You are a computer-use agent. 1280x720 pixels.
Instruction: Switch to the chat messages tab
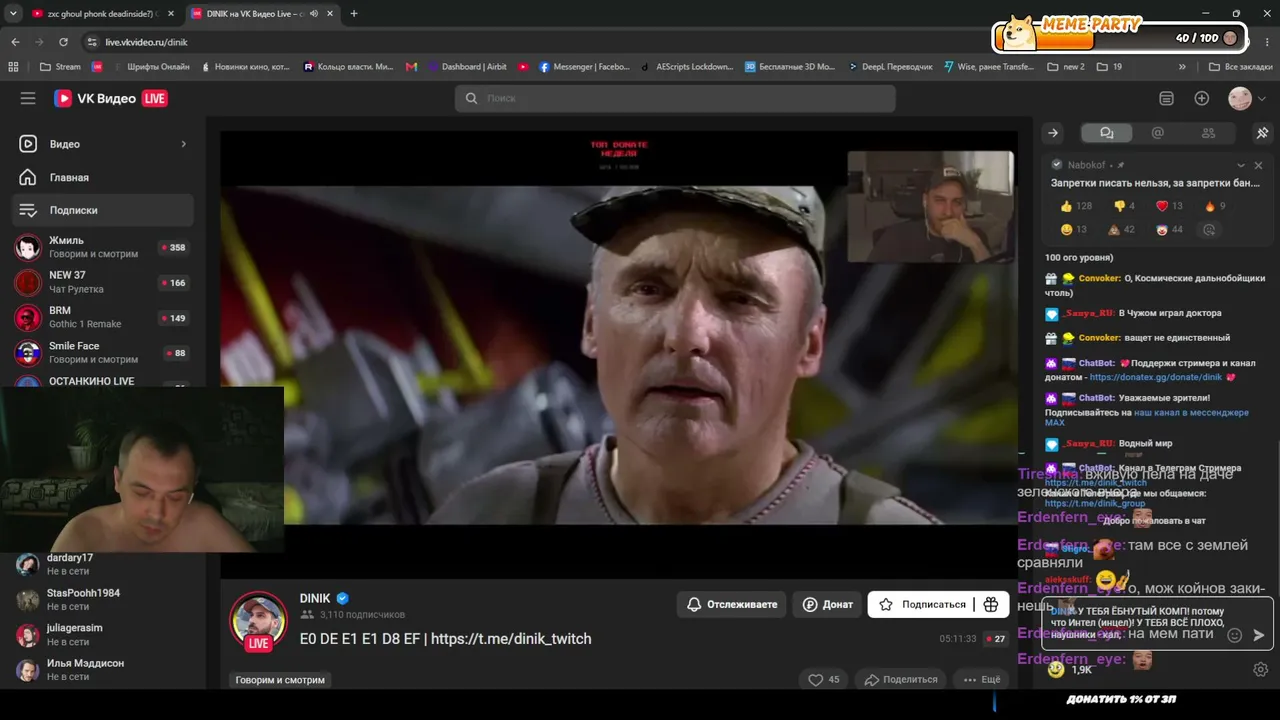(1106, 133)
